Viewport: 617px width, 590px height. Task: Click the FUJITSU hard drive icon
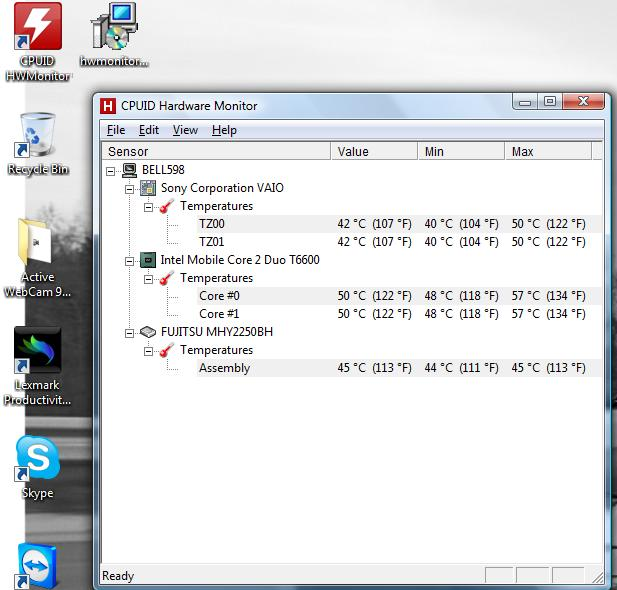[x=148, y=332]
